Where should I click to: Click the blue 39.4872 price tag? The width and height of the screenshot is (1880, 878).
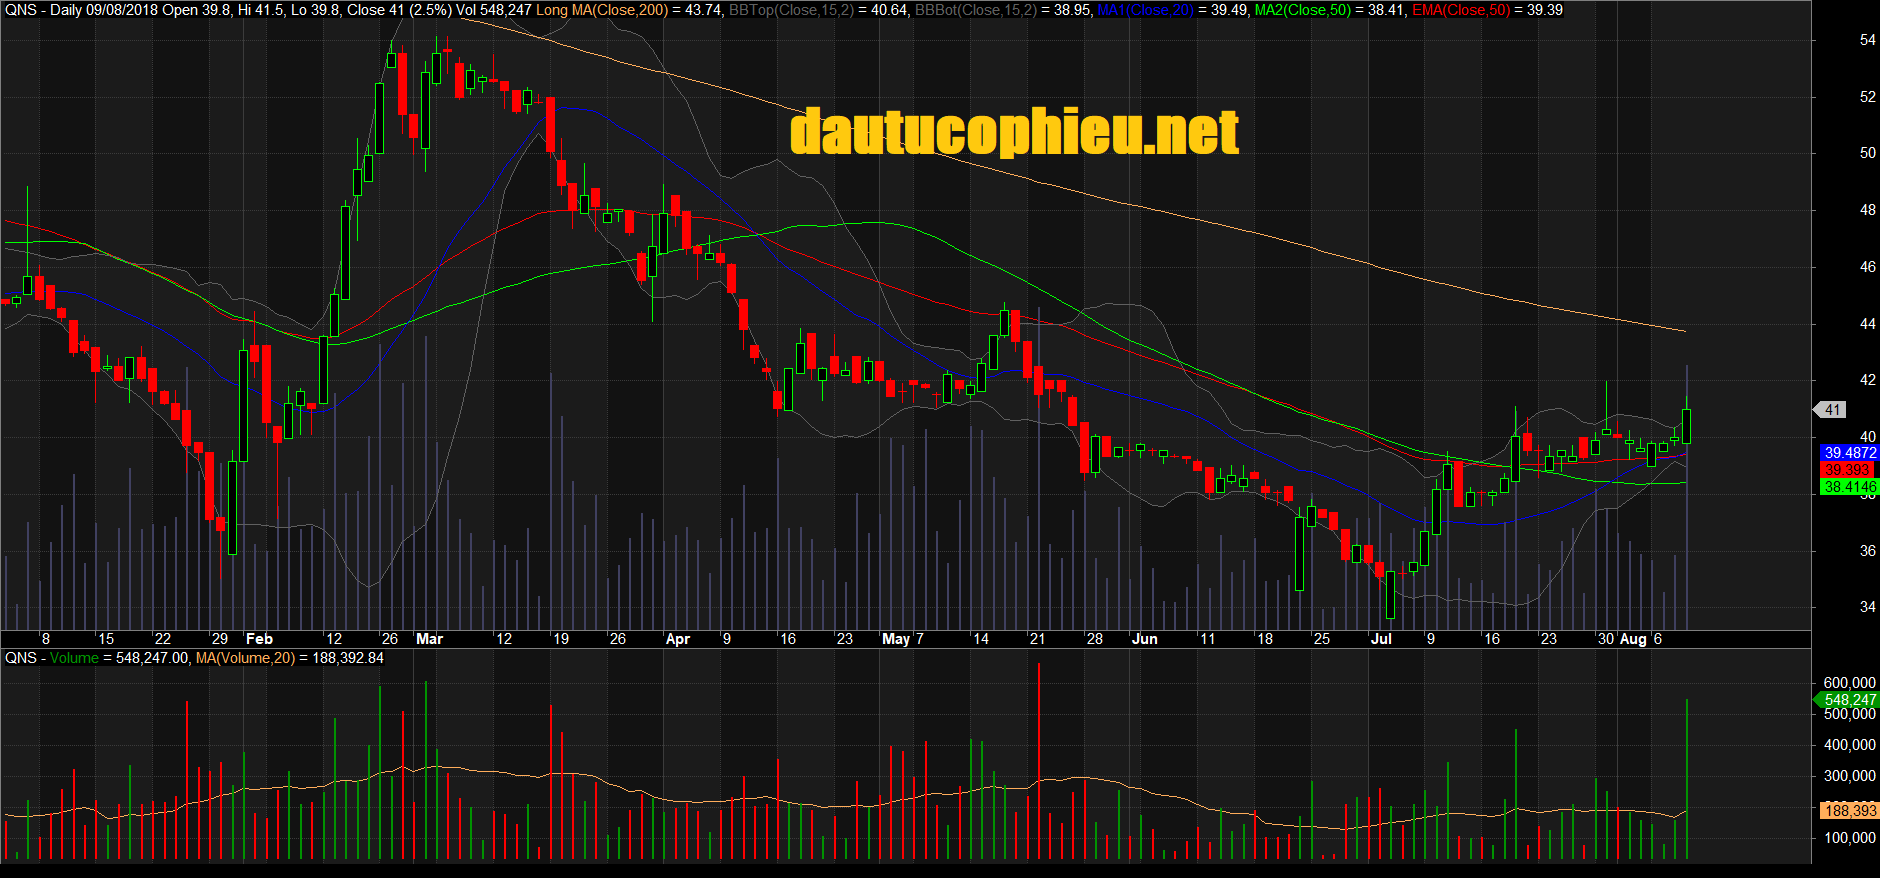1849,453
